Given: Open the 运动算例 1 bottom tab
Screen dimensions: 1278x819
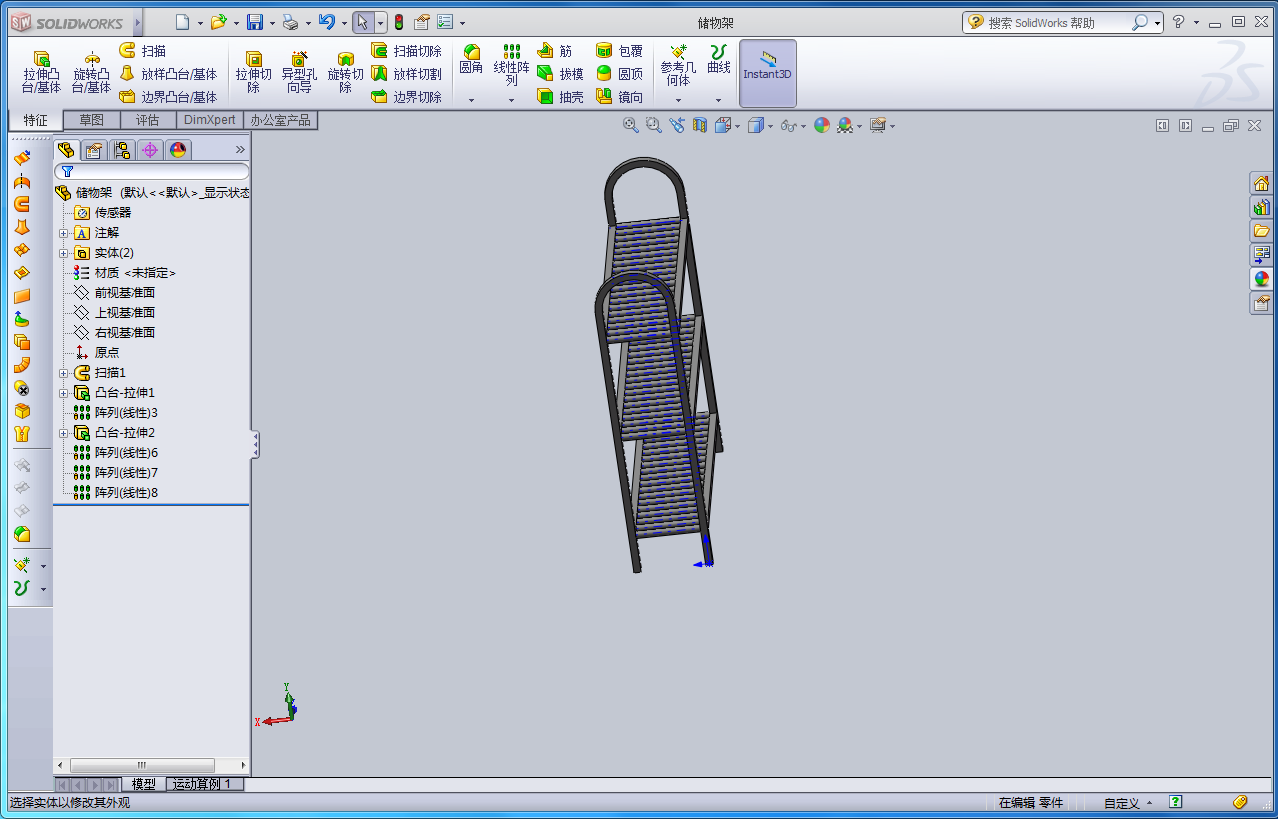Looking at the screenshot, I should coord(206,784).
